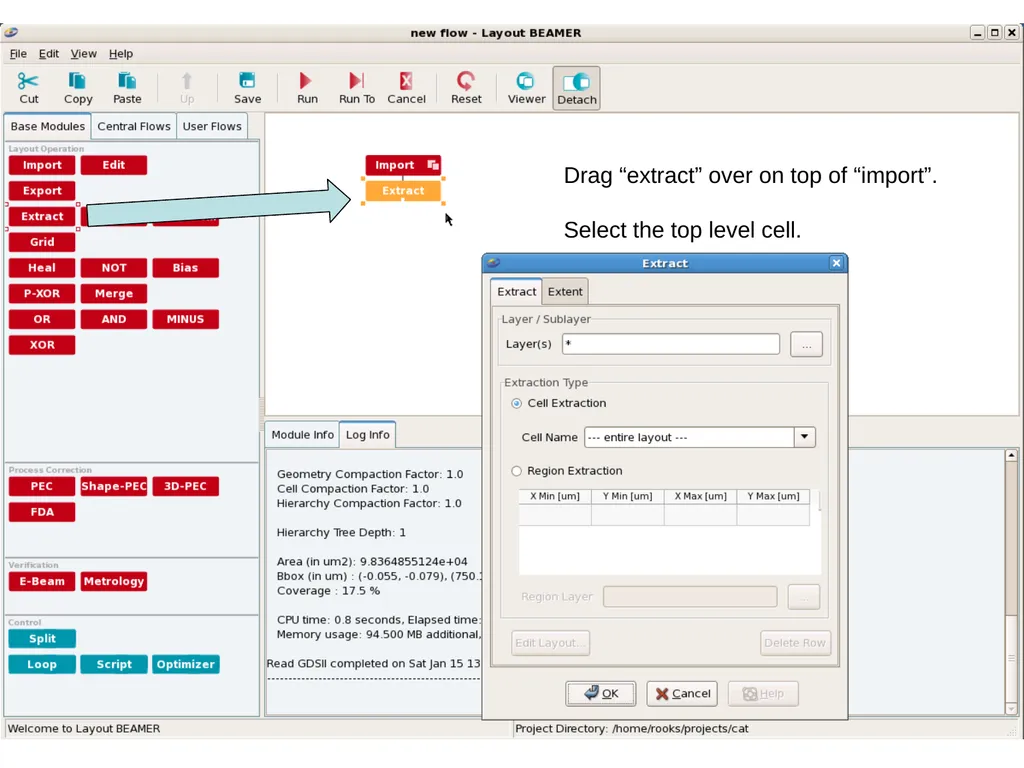Select the Optimizer control module
1024x768 pixels.
(x=185, y=664)
